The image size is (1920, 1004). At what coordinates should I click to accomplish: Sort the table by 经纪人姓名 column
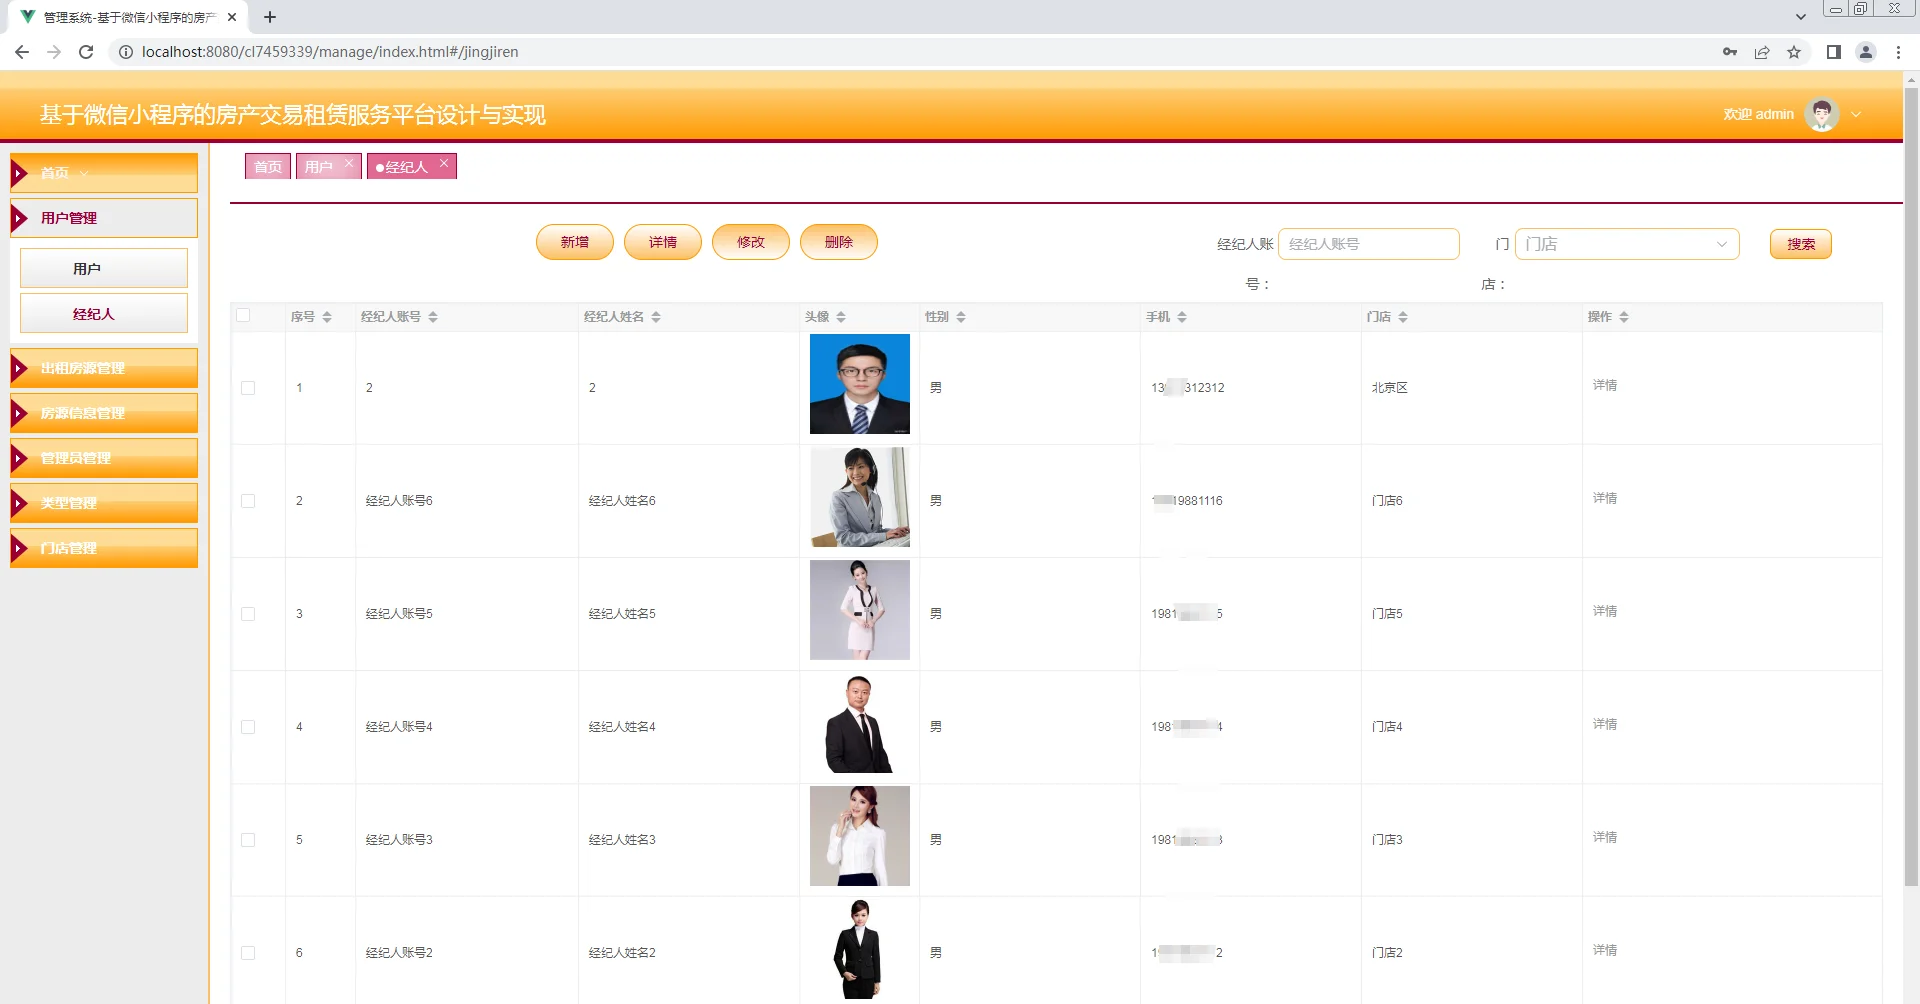tap(656, 317)
